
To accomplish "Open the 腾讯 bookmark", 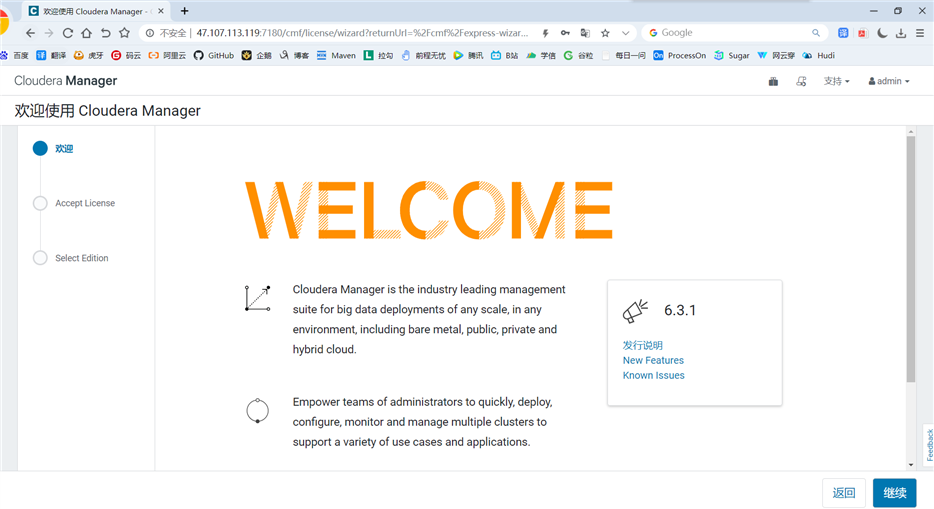I will 468,55.
